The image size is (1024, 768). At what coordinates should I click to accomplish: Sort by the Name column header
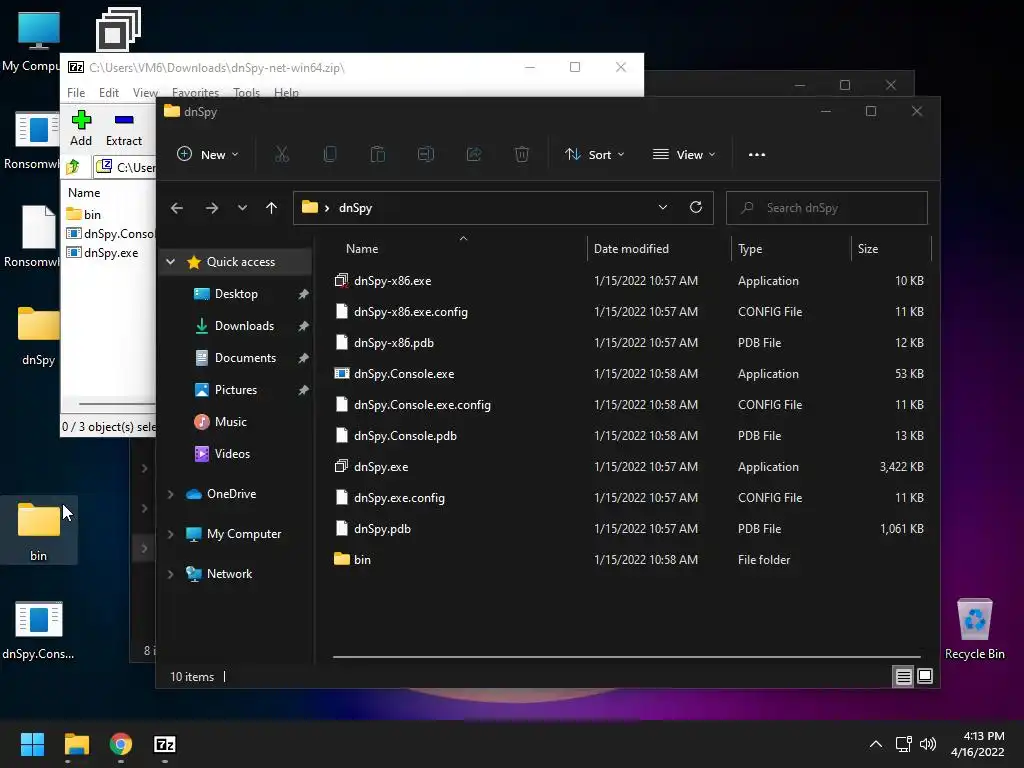(460, 249)
